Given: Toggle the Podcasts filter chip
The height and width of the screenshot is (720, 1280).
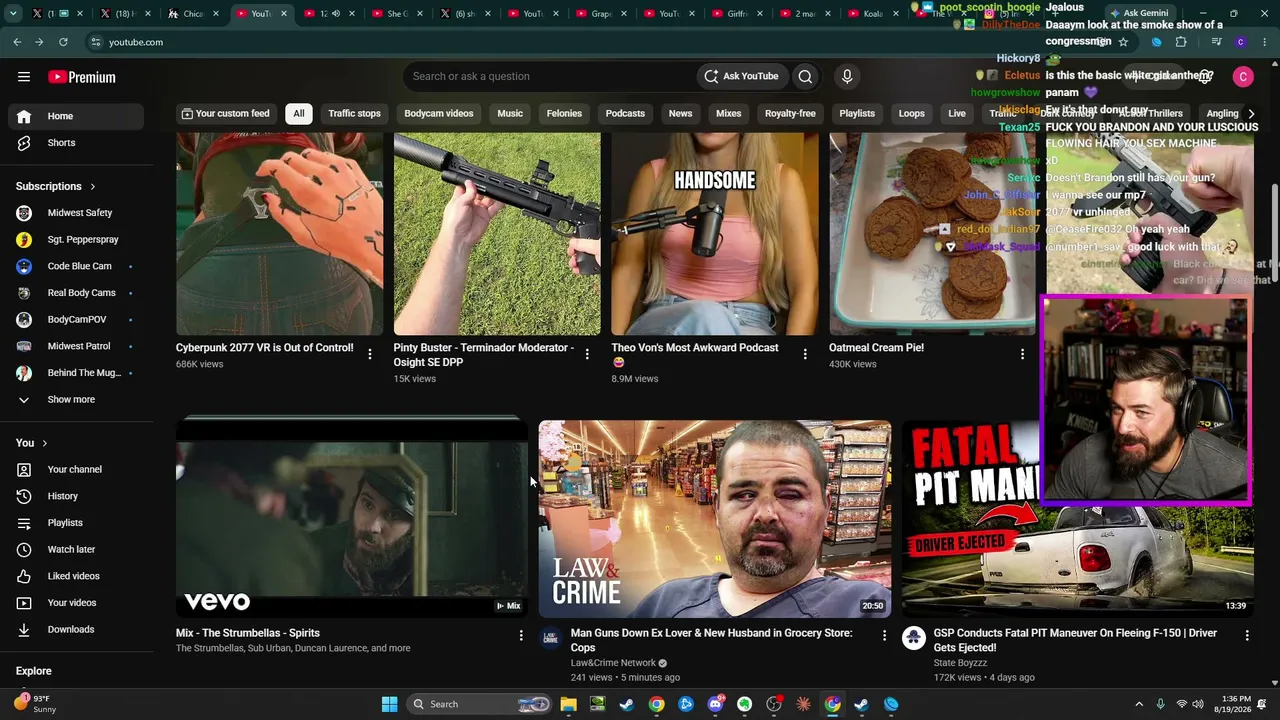Looking at the screenshot, I should tap(625, 113).
